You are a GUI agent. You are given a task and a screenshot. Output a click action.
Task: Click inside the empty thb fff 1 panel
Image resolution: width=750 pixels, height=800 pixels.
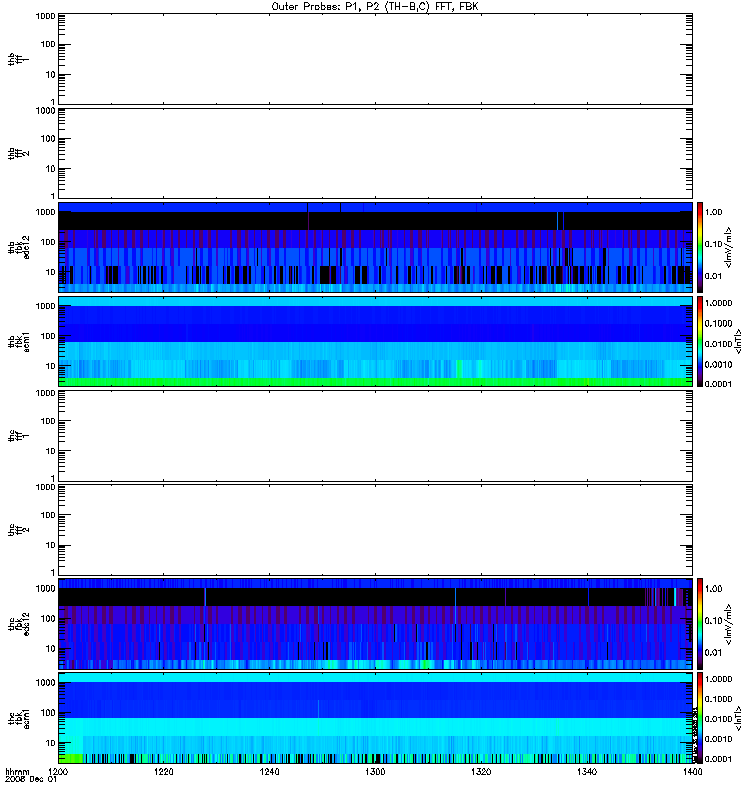pos(375,59)
